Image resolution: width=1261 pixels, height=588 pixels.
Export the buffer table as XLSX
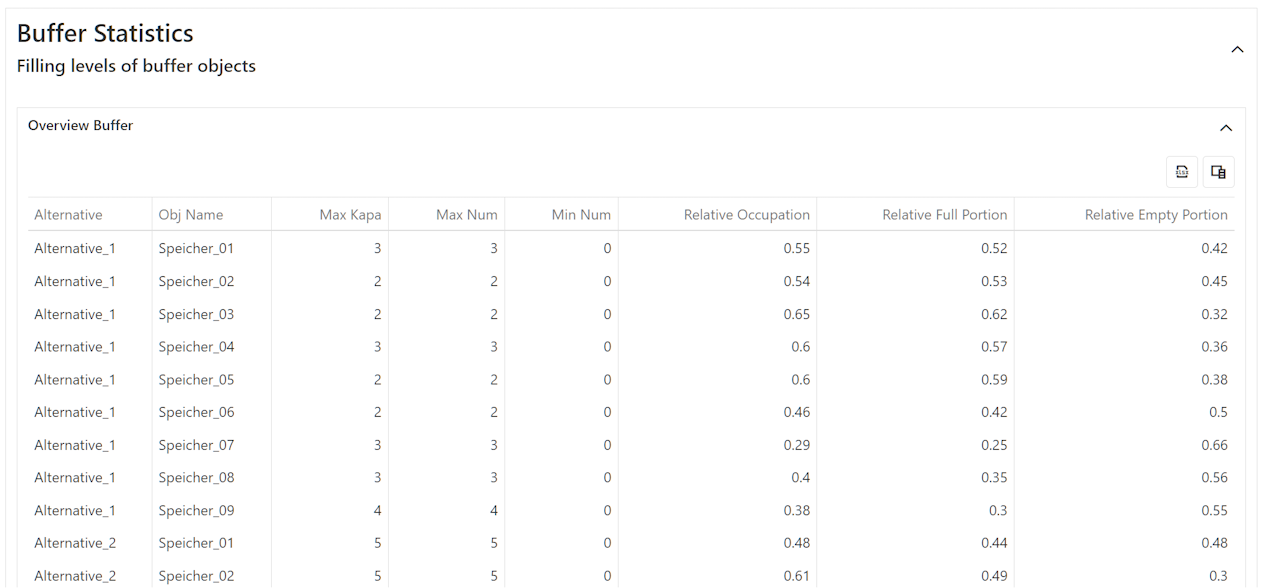click(1181, 171)
